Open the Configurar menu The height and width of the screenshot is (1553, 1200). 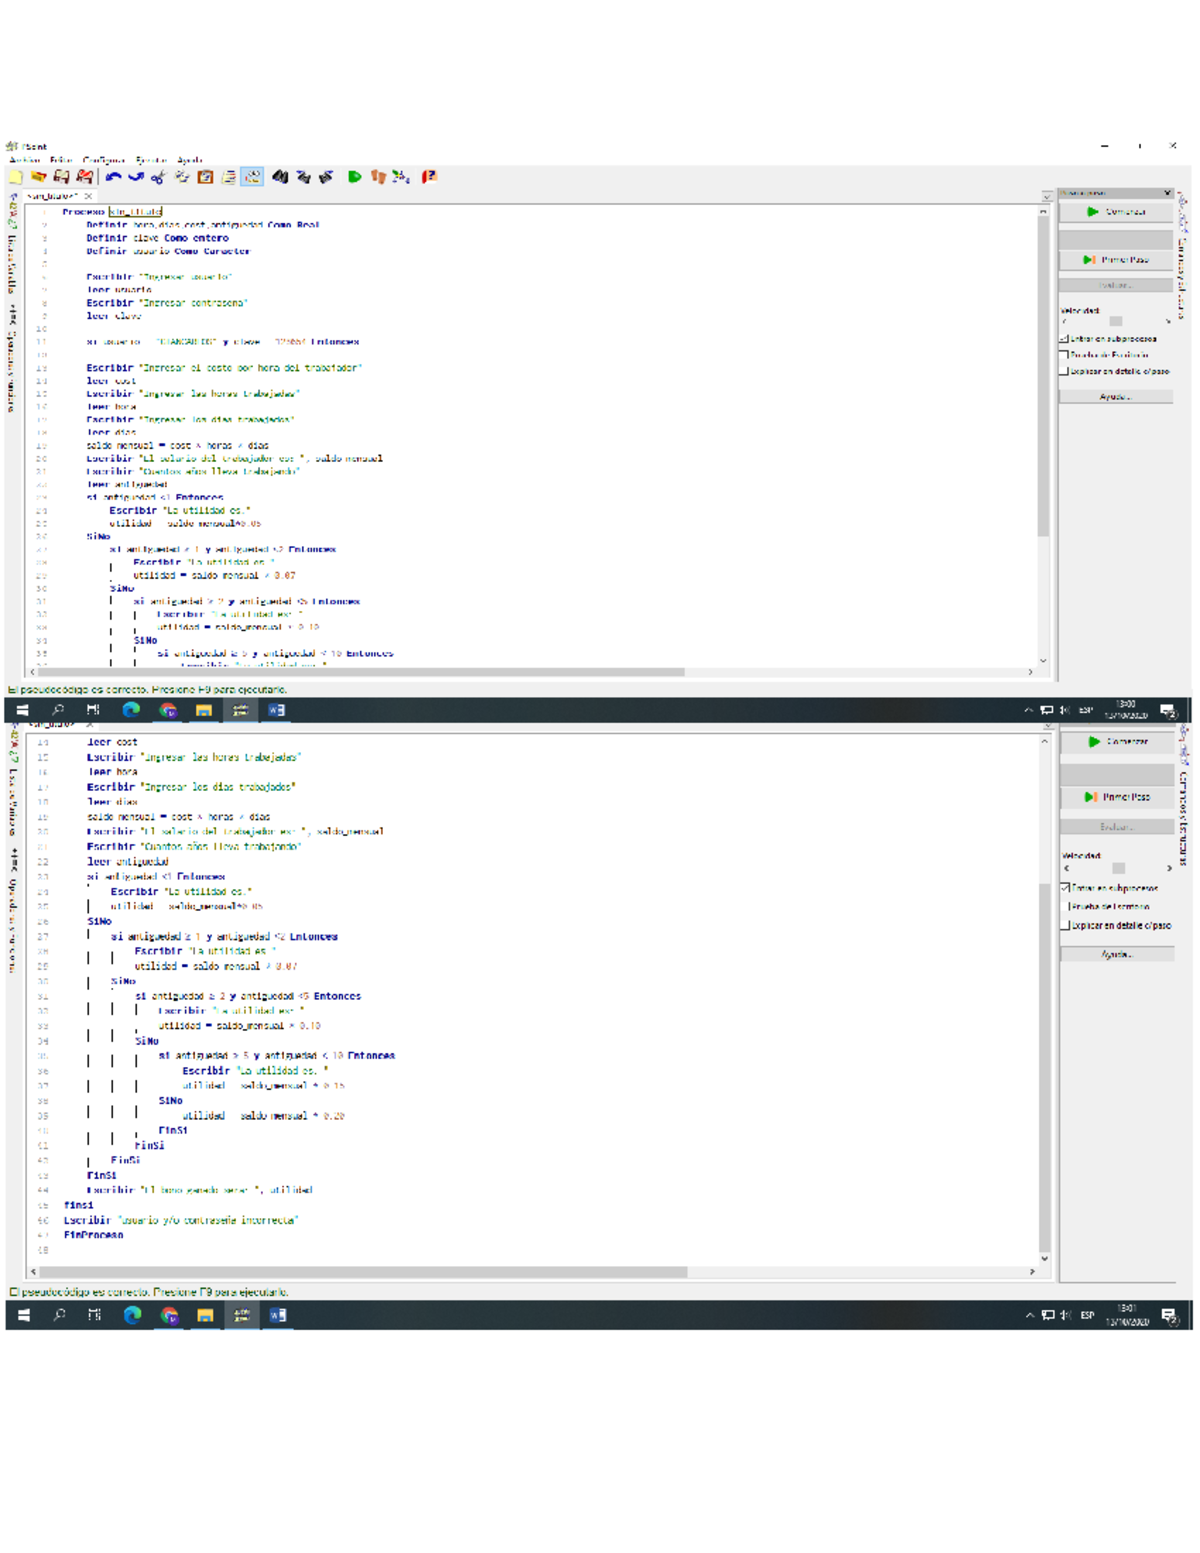[103, 160]
